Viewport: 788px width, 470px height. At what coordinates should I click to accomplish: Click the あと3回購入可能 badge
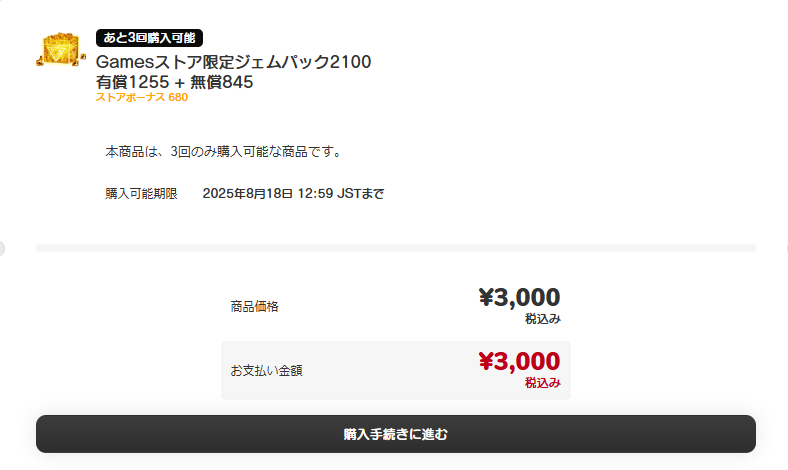150,38
